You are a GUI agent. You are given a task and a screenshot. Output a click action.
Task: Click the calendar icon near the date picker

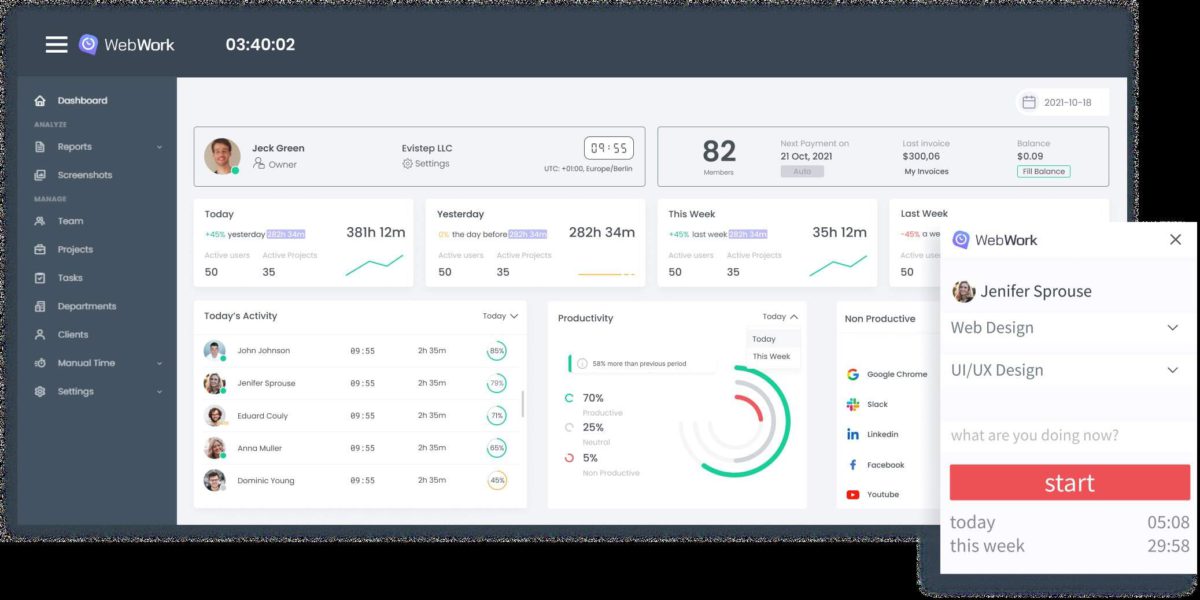pos(1028,101)
